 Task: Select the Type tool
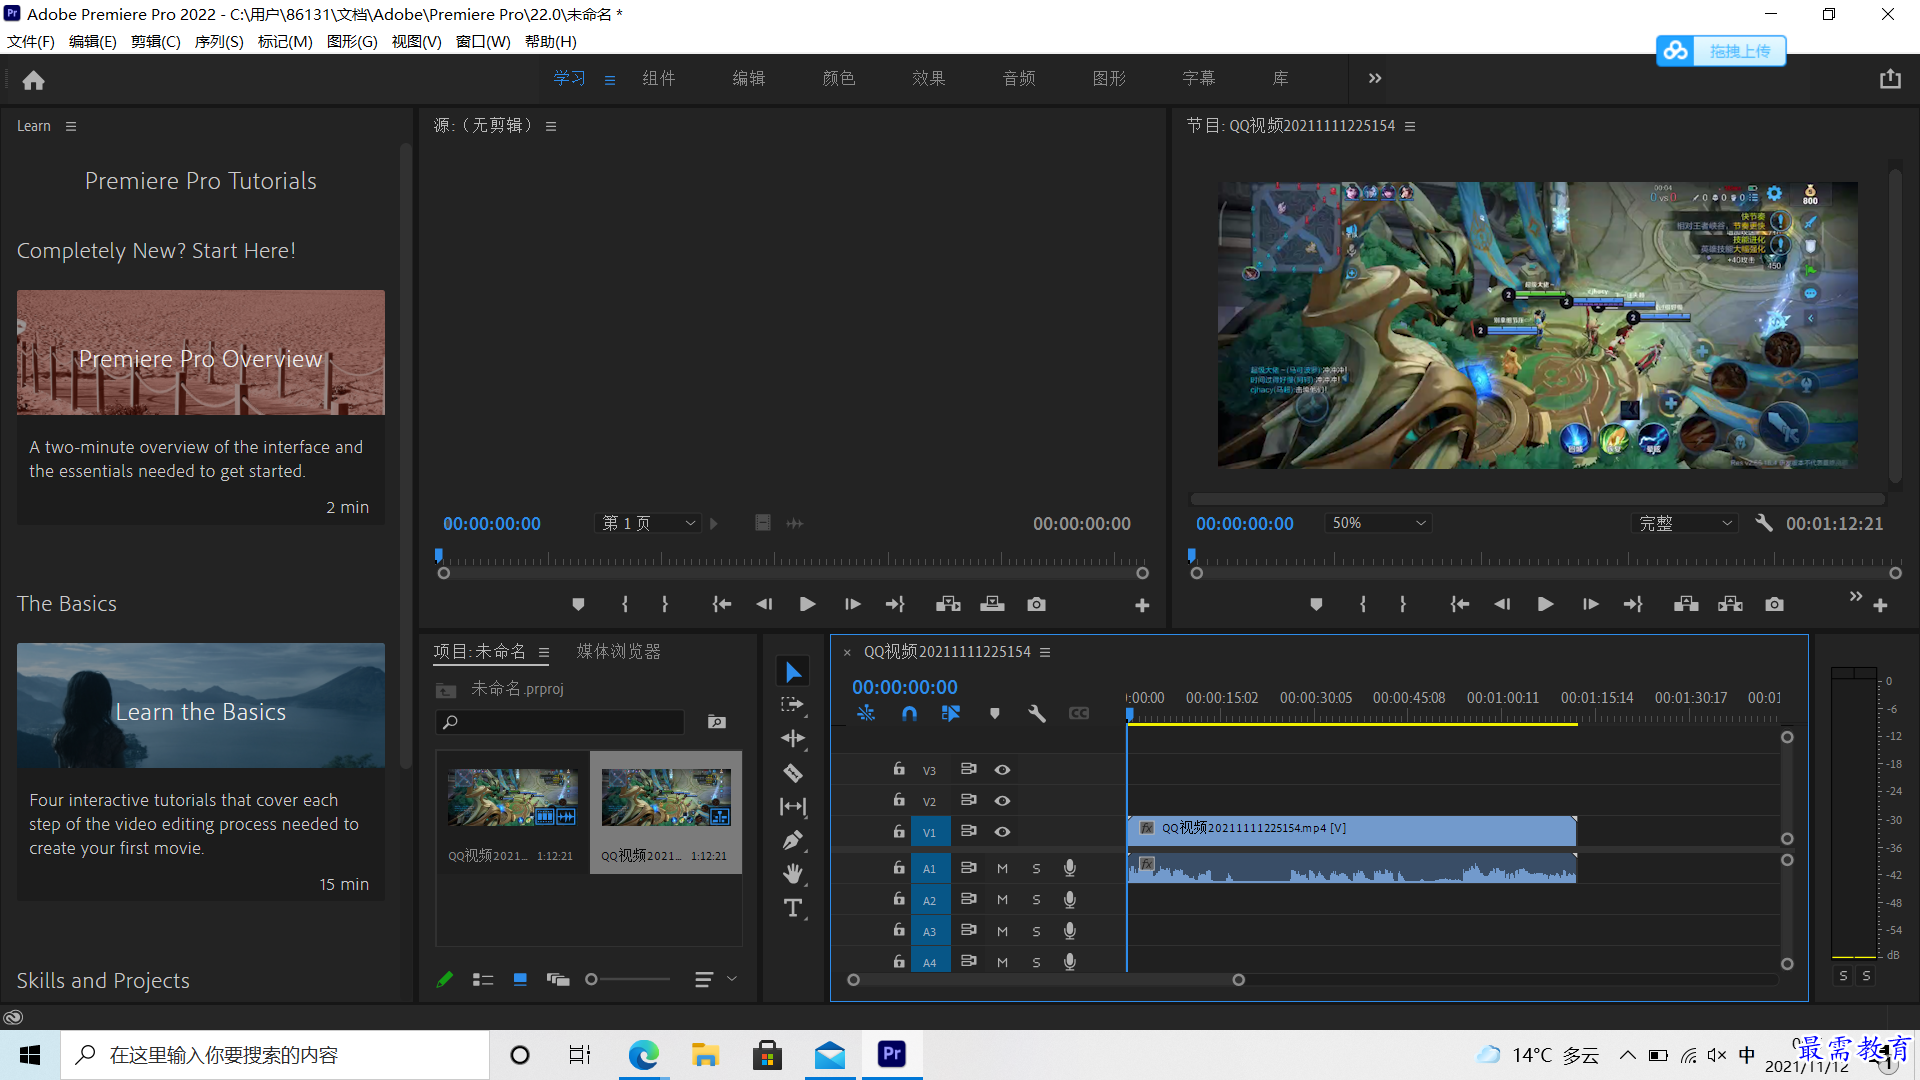793,908
